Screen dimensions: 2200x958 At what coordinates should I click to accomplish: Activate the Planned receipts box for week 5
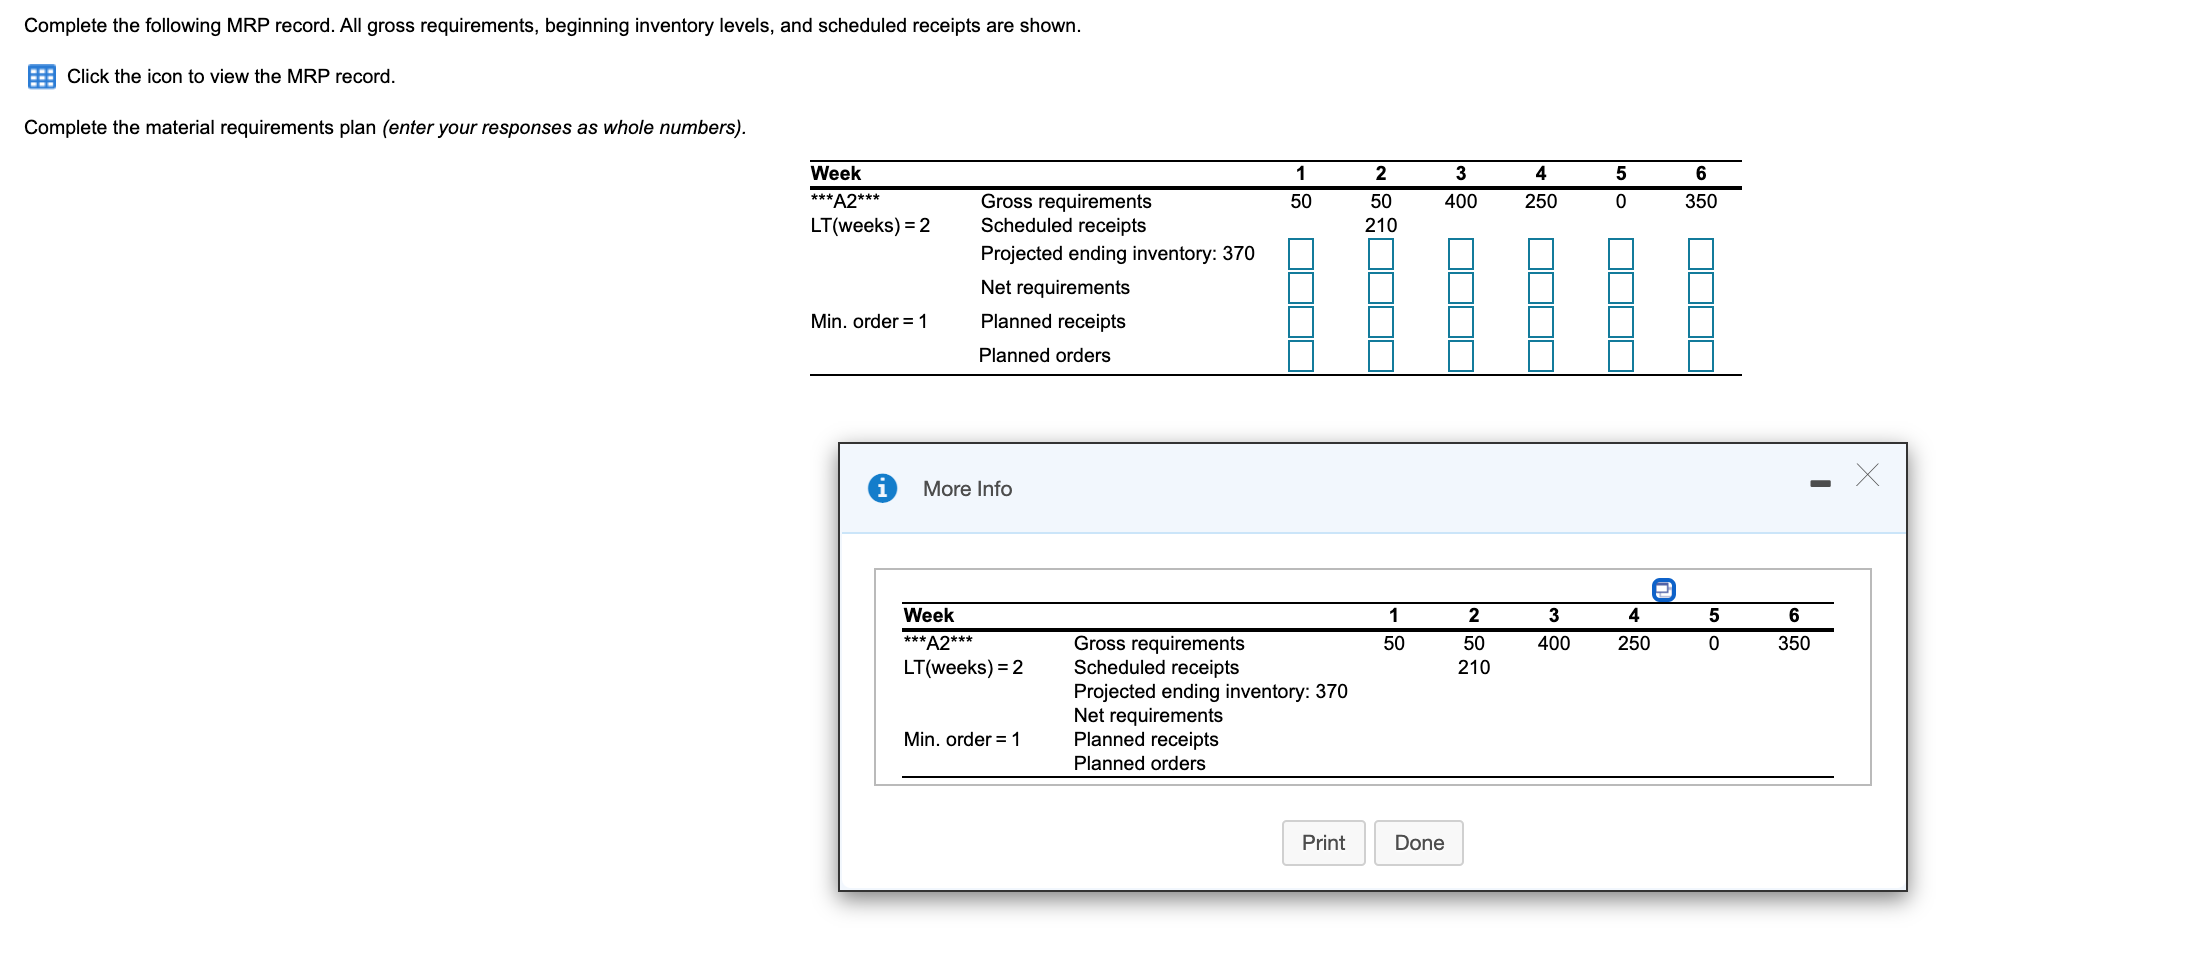[x=1621, y=322]
